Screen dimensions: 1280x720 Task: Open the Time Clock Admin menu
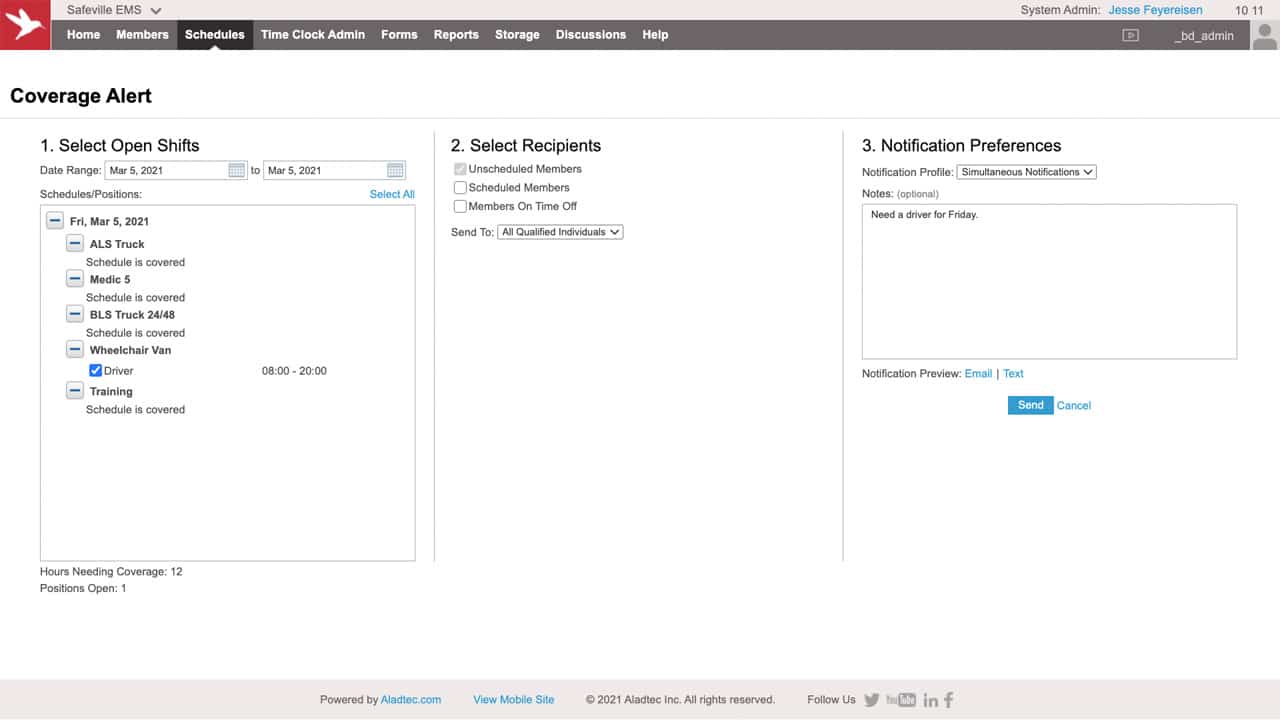313,34
